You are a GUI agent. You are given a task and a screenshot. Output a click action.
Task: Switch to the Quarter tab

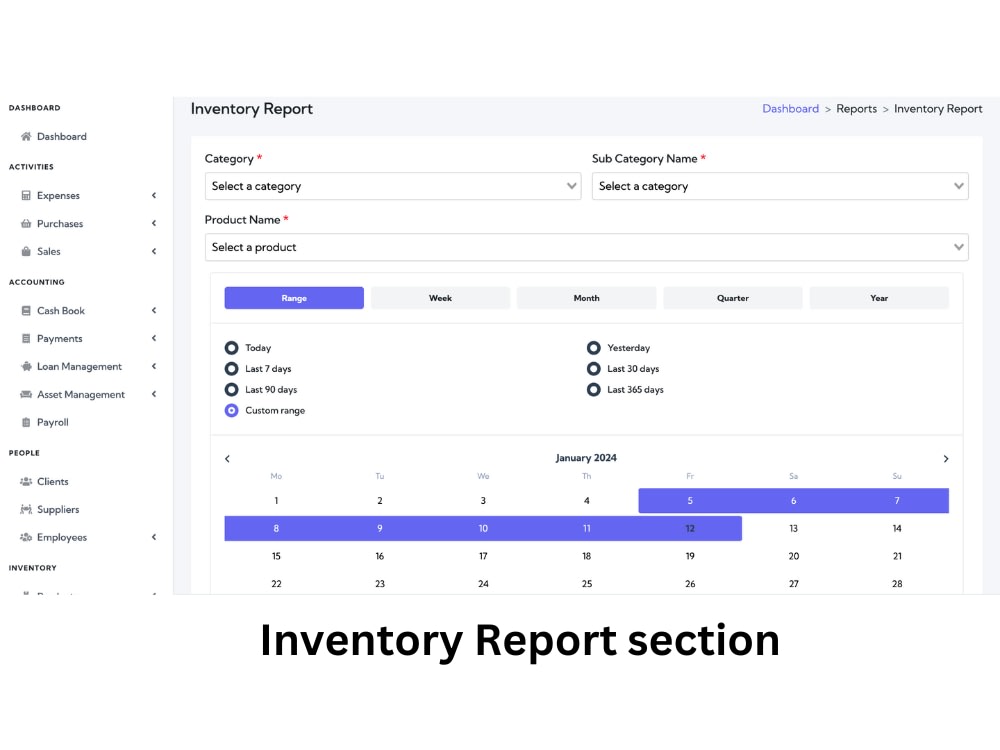(732, 298)
